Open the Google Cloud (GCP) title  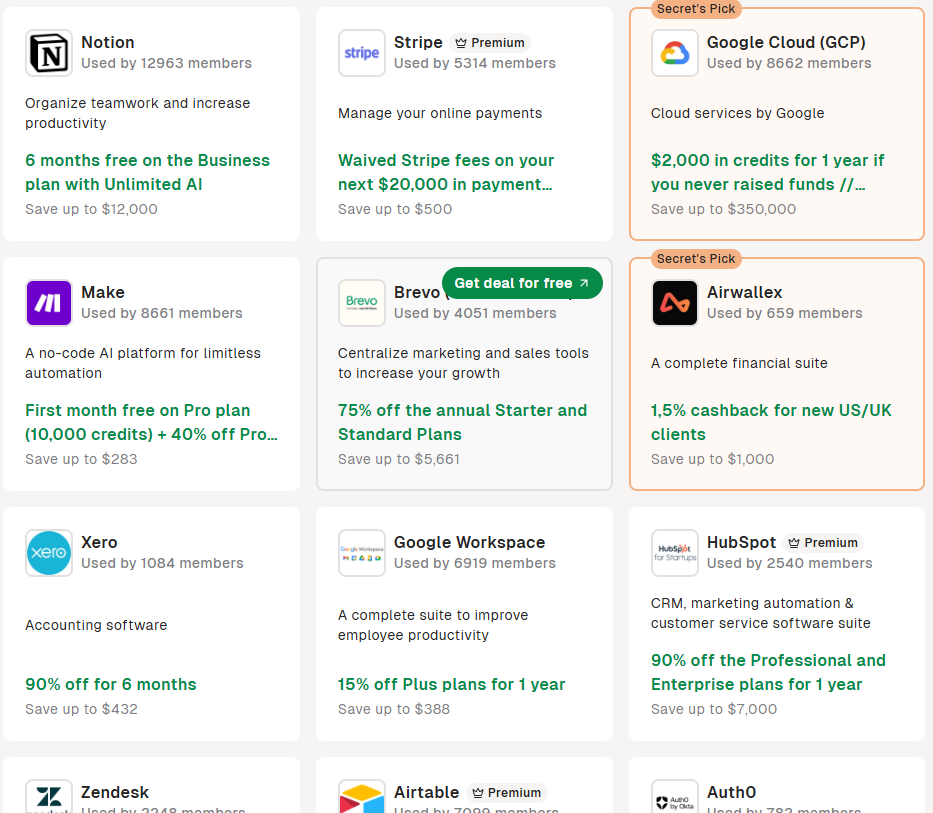[x=786, y=42]
